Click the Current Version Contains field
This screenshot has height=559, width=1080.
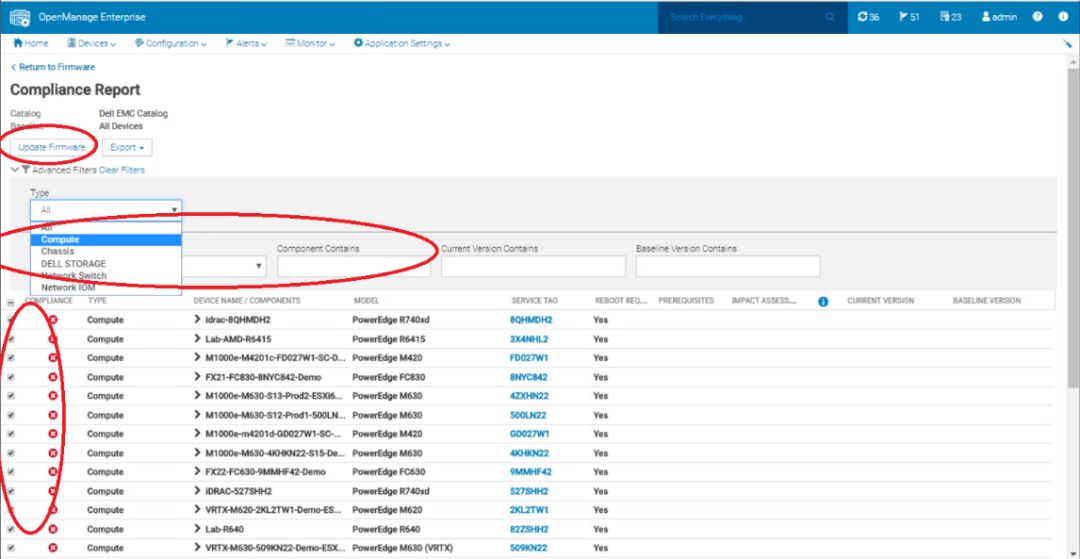pyautogui.click(x=533, y=266)
